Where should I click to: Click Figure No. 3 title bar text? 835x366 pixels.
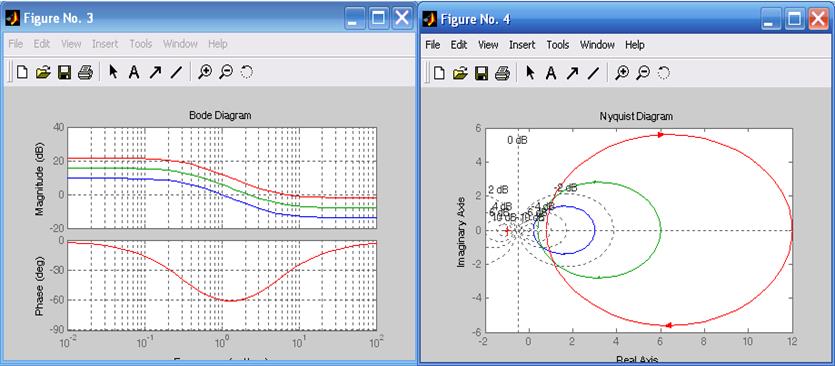tap(59, 19)
